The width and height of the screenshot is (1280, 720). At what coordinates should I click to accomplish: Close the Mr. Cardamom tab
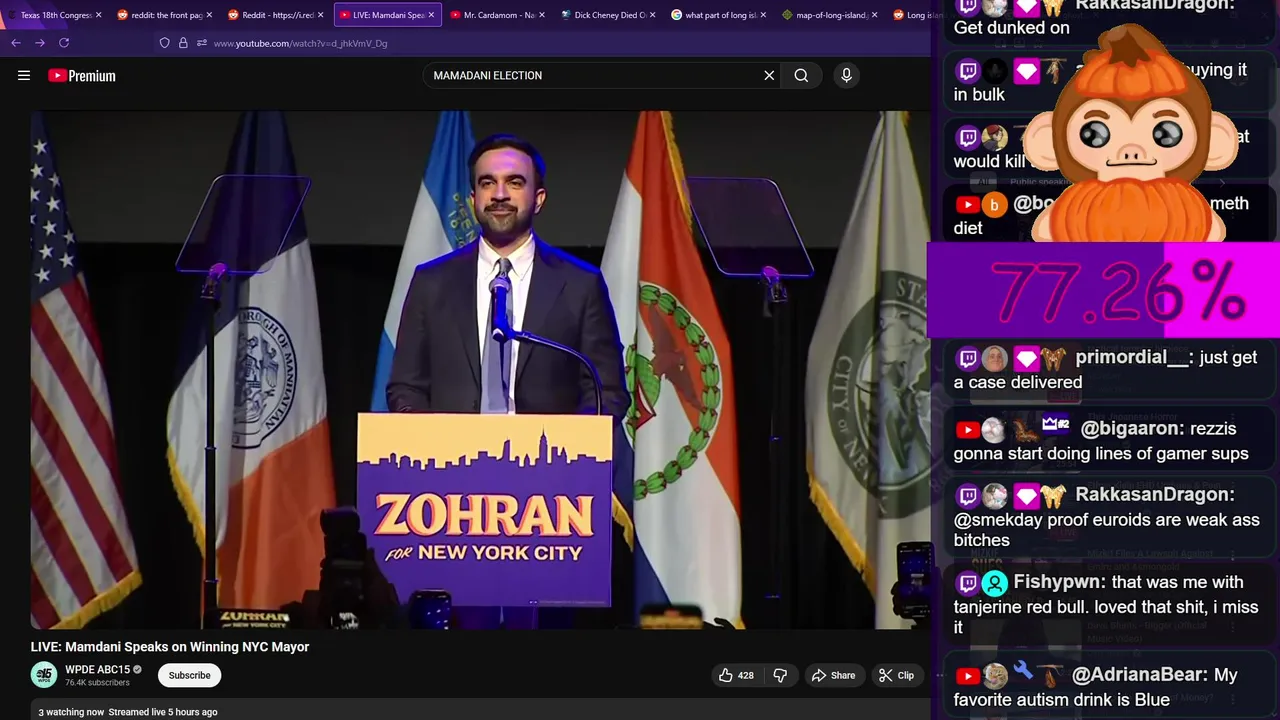pos(542,15)
